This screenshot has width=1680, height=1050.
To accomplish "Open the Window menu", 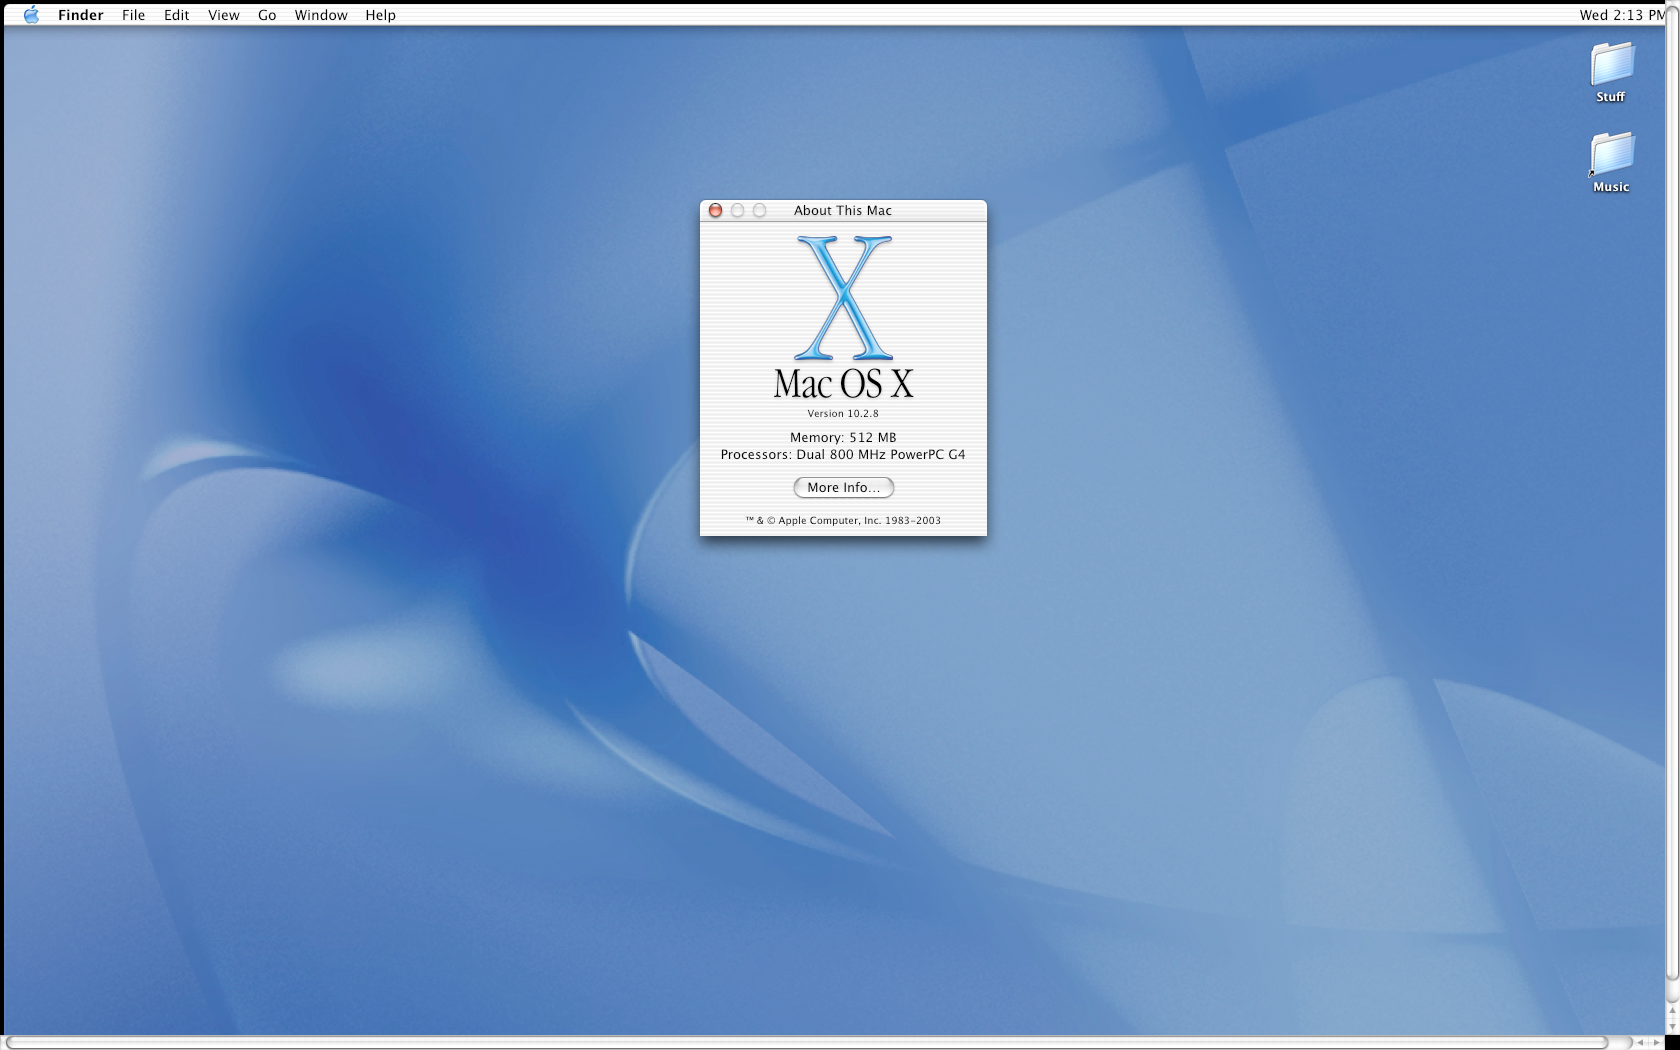I will click(x=321, y=15).
